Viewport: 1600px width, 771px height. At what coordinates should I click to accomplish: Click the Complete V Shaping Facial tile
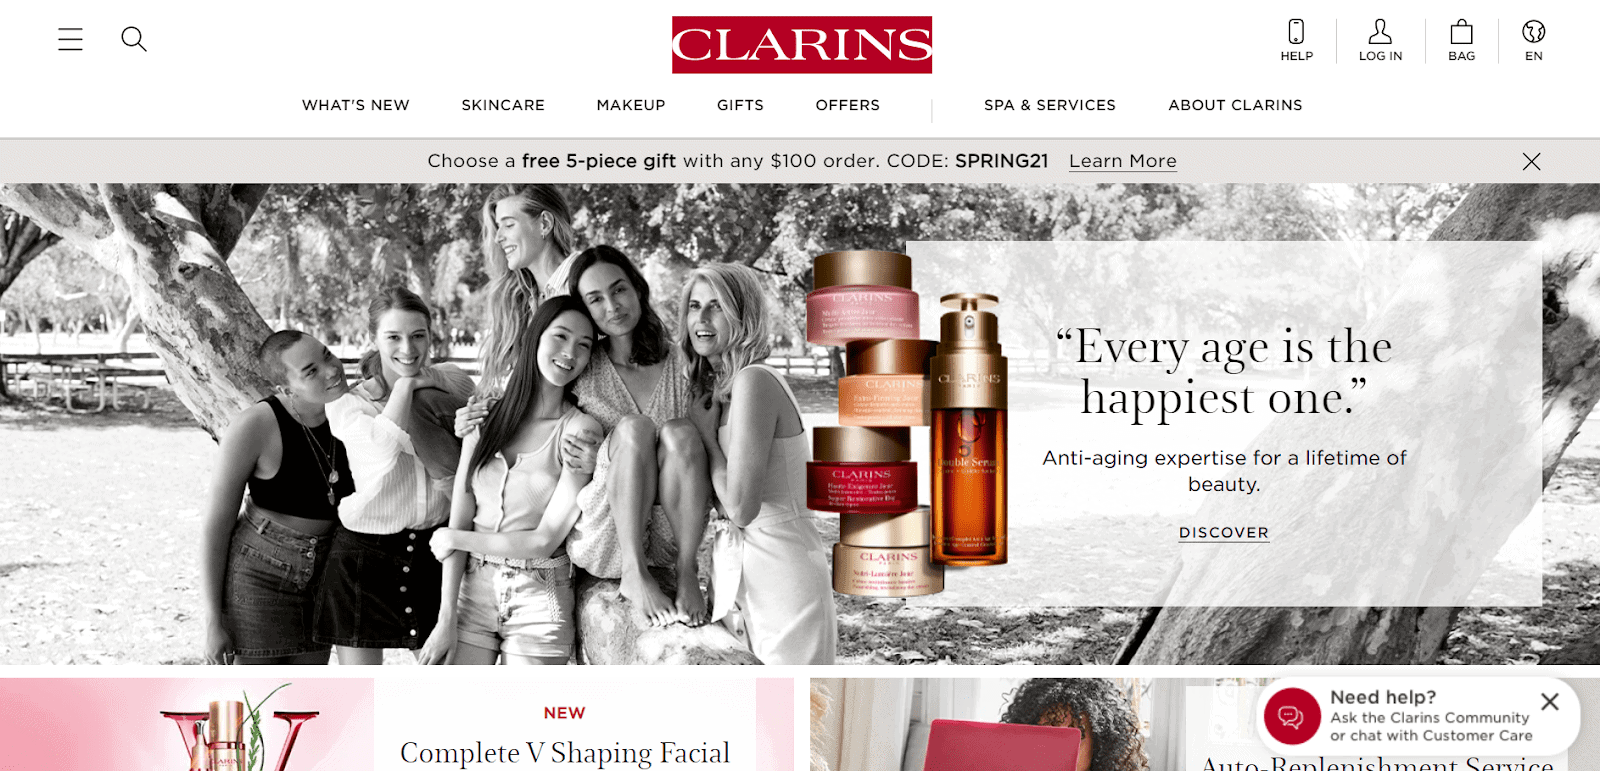[397, 724]
